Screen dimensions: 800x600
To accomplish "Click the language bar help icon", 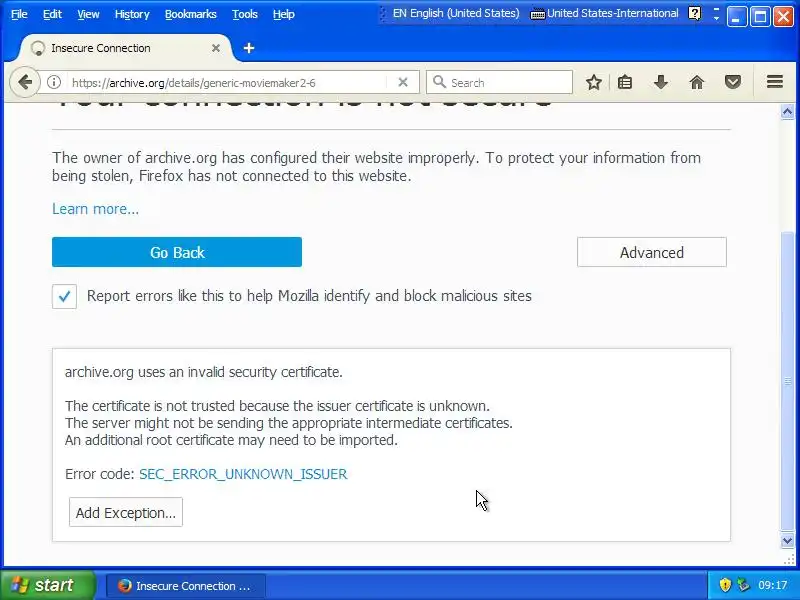I will pyautogui.click(x=694, y=13).
